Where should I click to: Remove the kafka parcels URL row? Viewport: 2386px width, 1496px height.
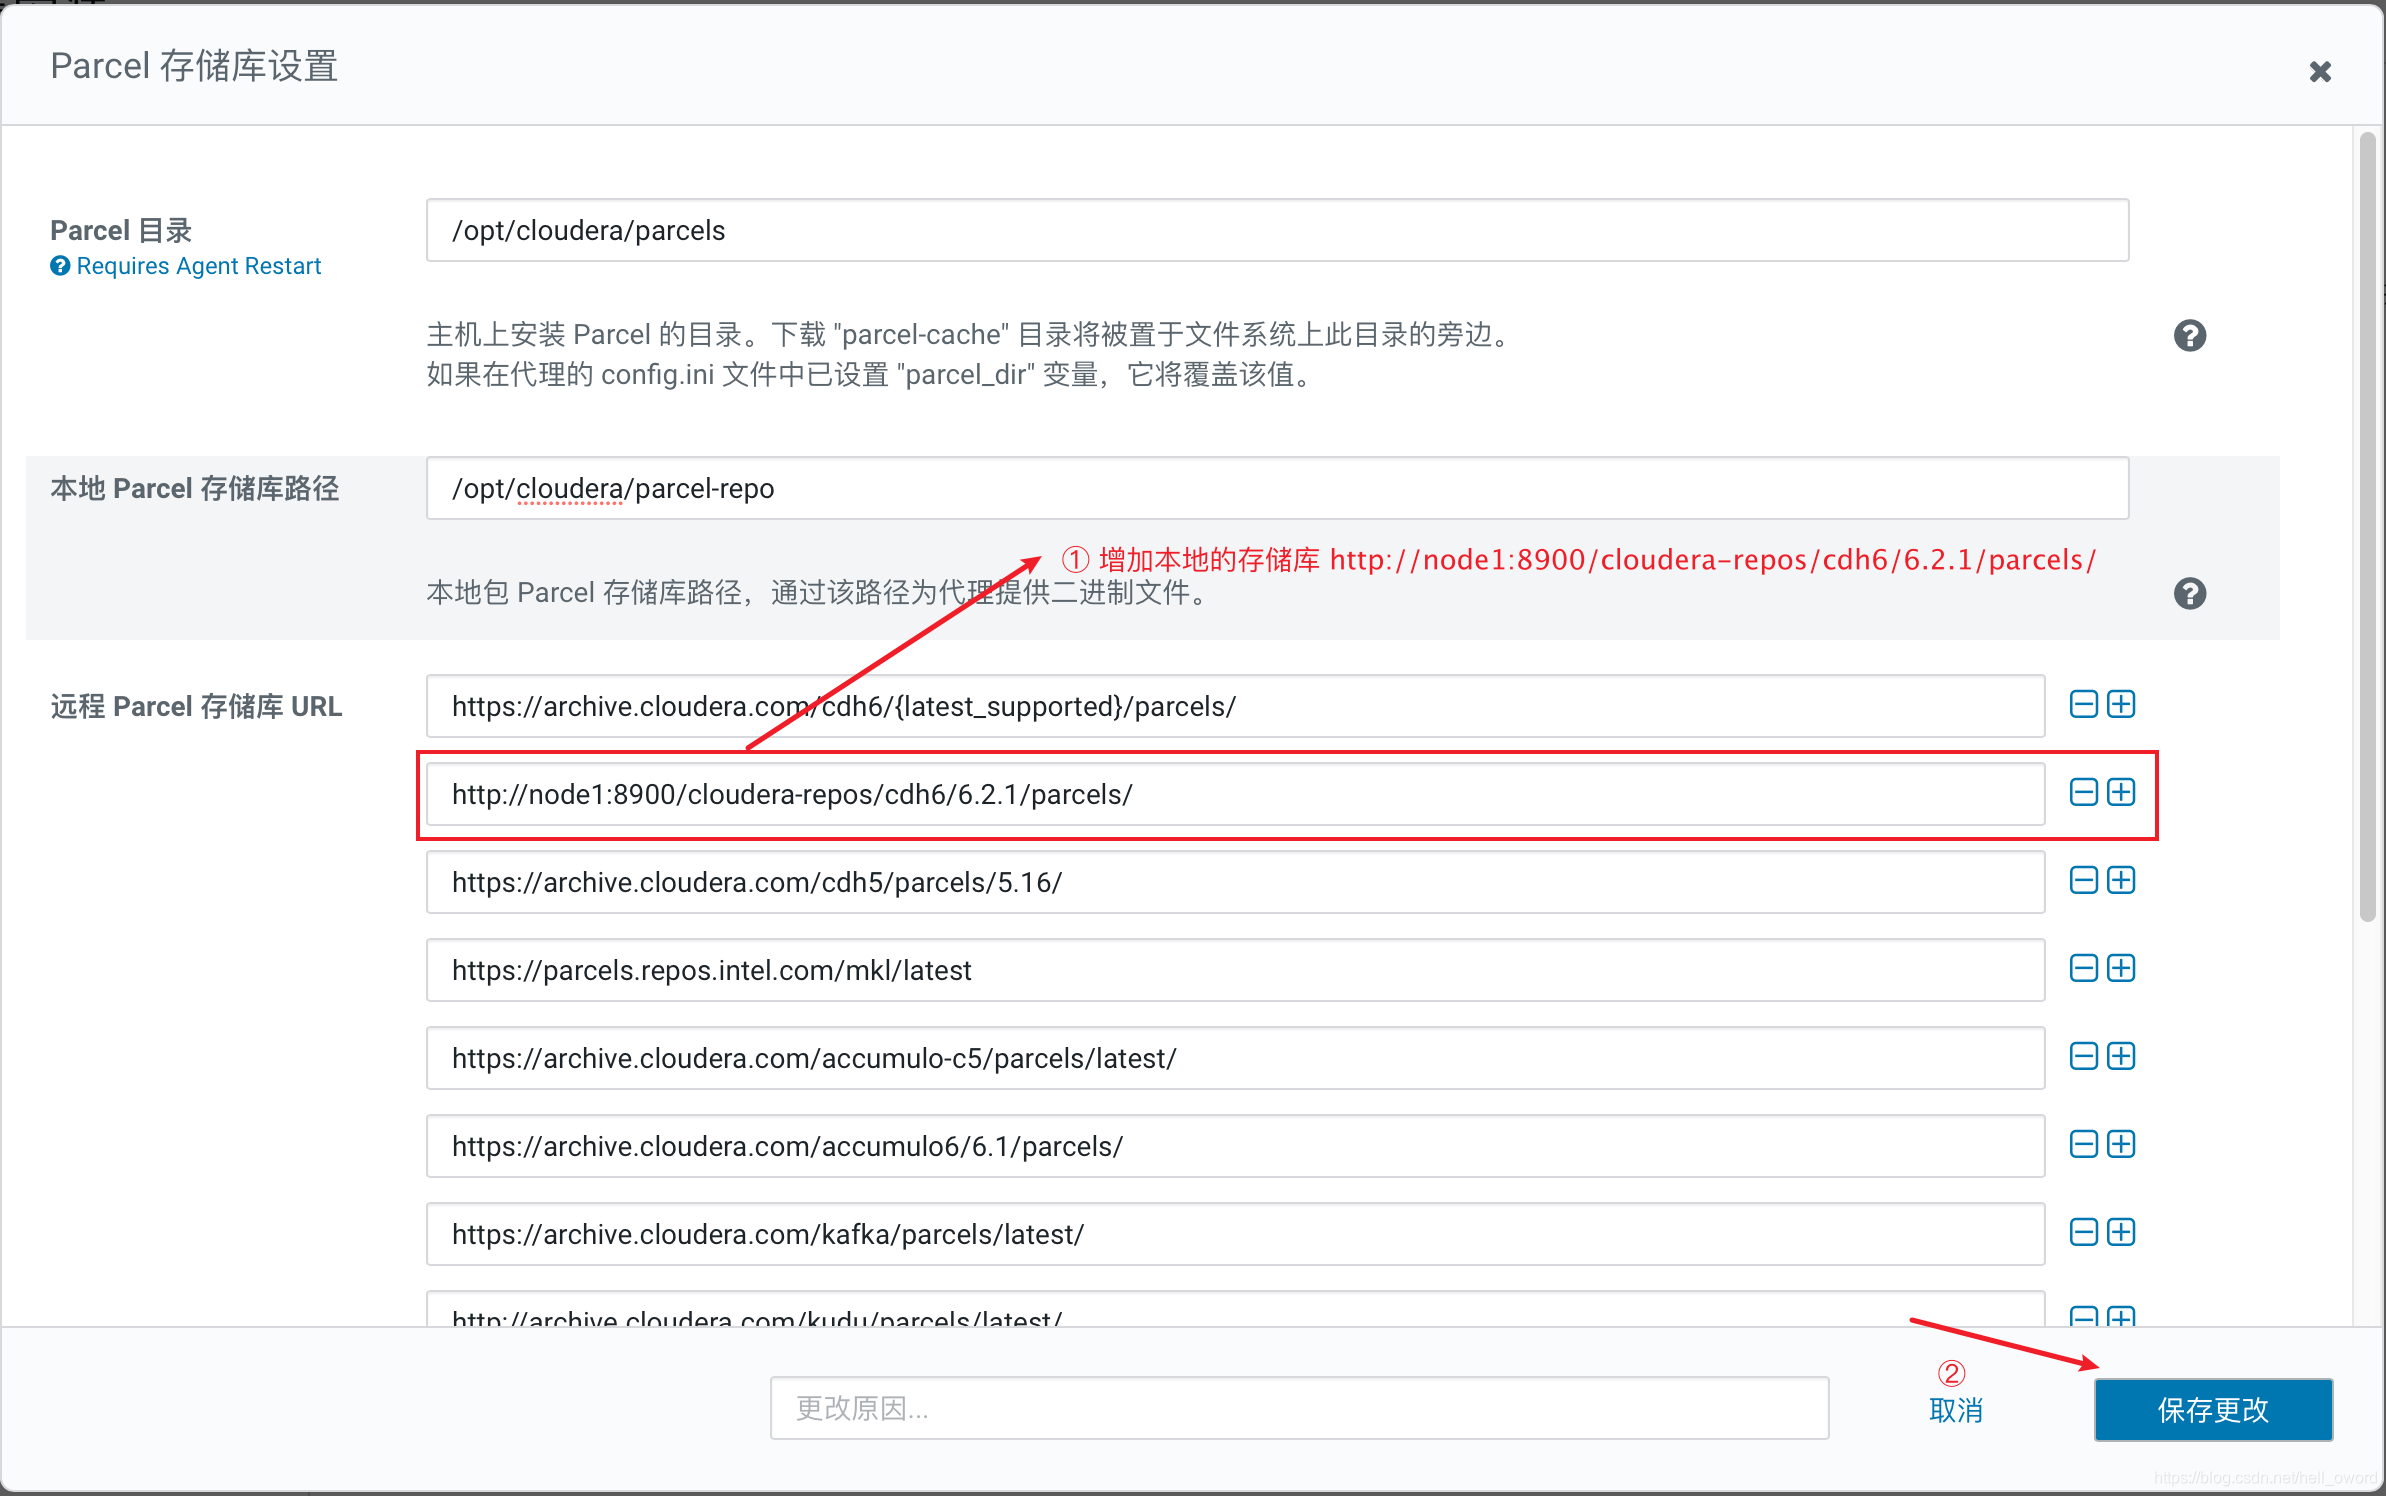[2083, 1232]
